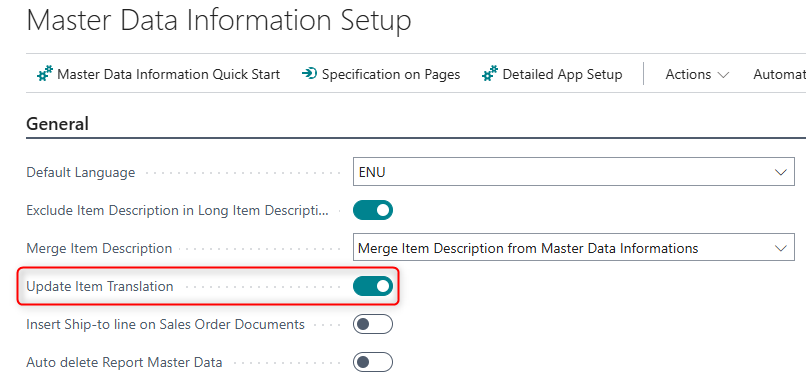The width and height of the screenshot is (806, 387).
Task: Click the gear icon beside Detailed App Setup
Action: tap(490, 74)
